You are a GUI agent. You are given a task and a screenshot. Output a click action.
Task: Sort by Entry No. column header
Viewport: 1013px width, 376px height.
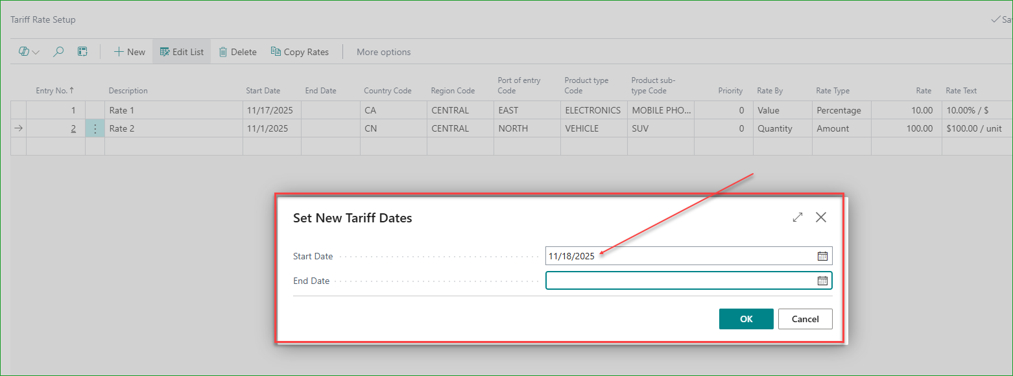55,90
